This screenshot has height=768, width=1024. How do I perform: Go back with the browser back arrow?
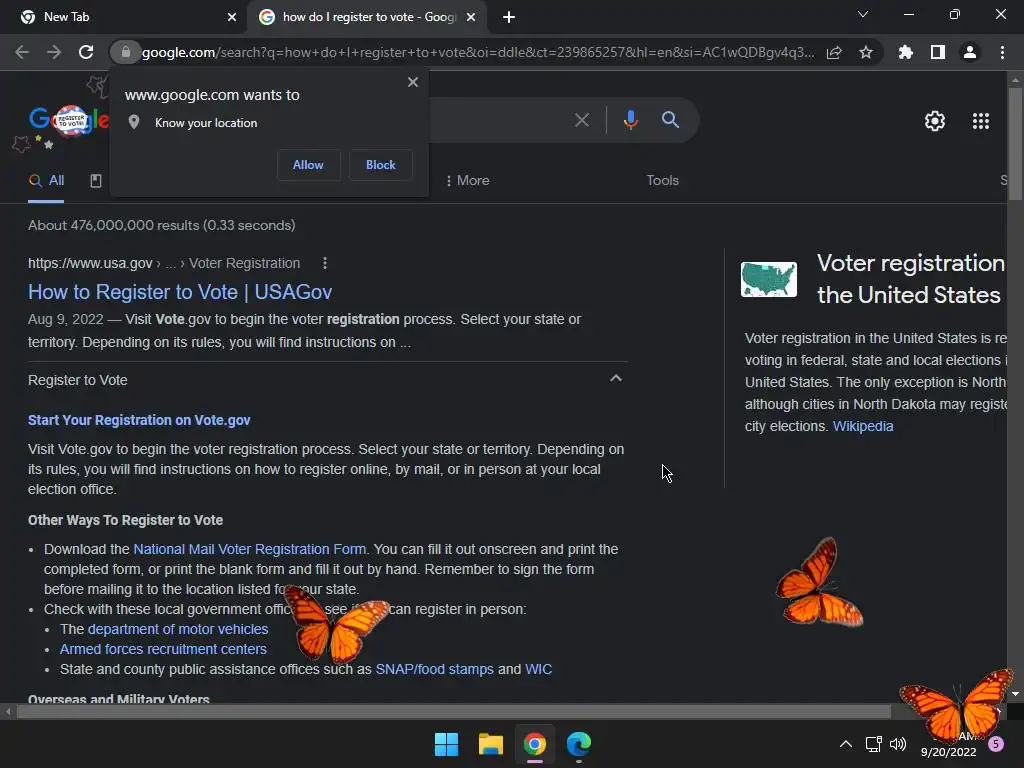22,52
